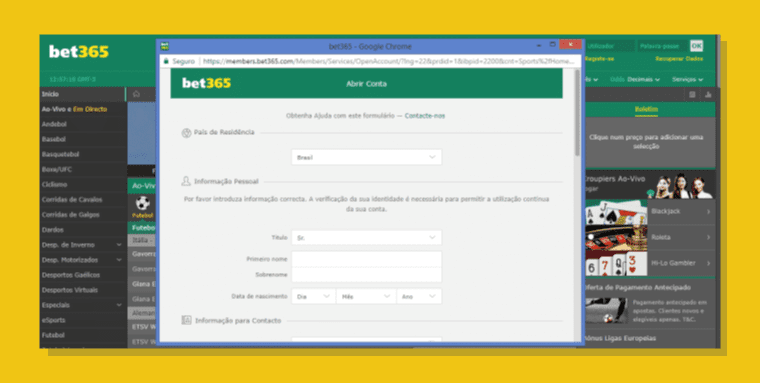760x383 pixels.
Task: Click the popup vertical scrollbar thumb
Action: click(x=577, y=112)
